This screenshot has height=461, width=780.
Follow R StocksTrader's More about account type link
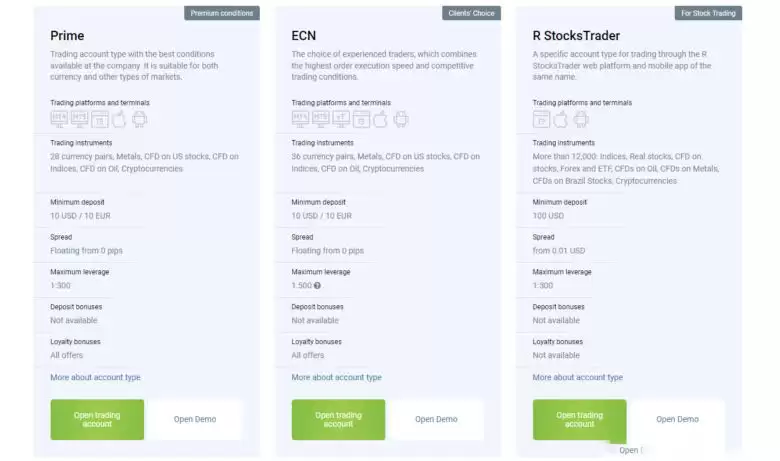(x=577, y=377)
